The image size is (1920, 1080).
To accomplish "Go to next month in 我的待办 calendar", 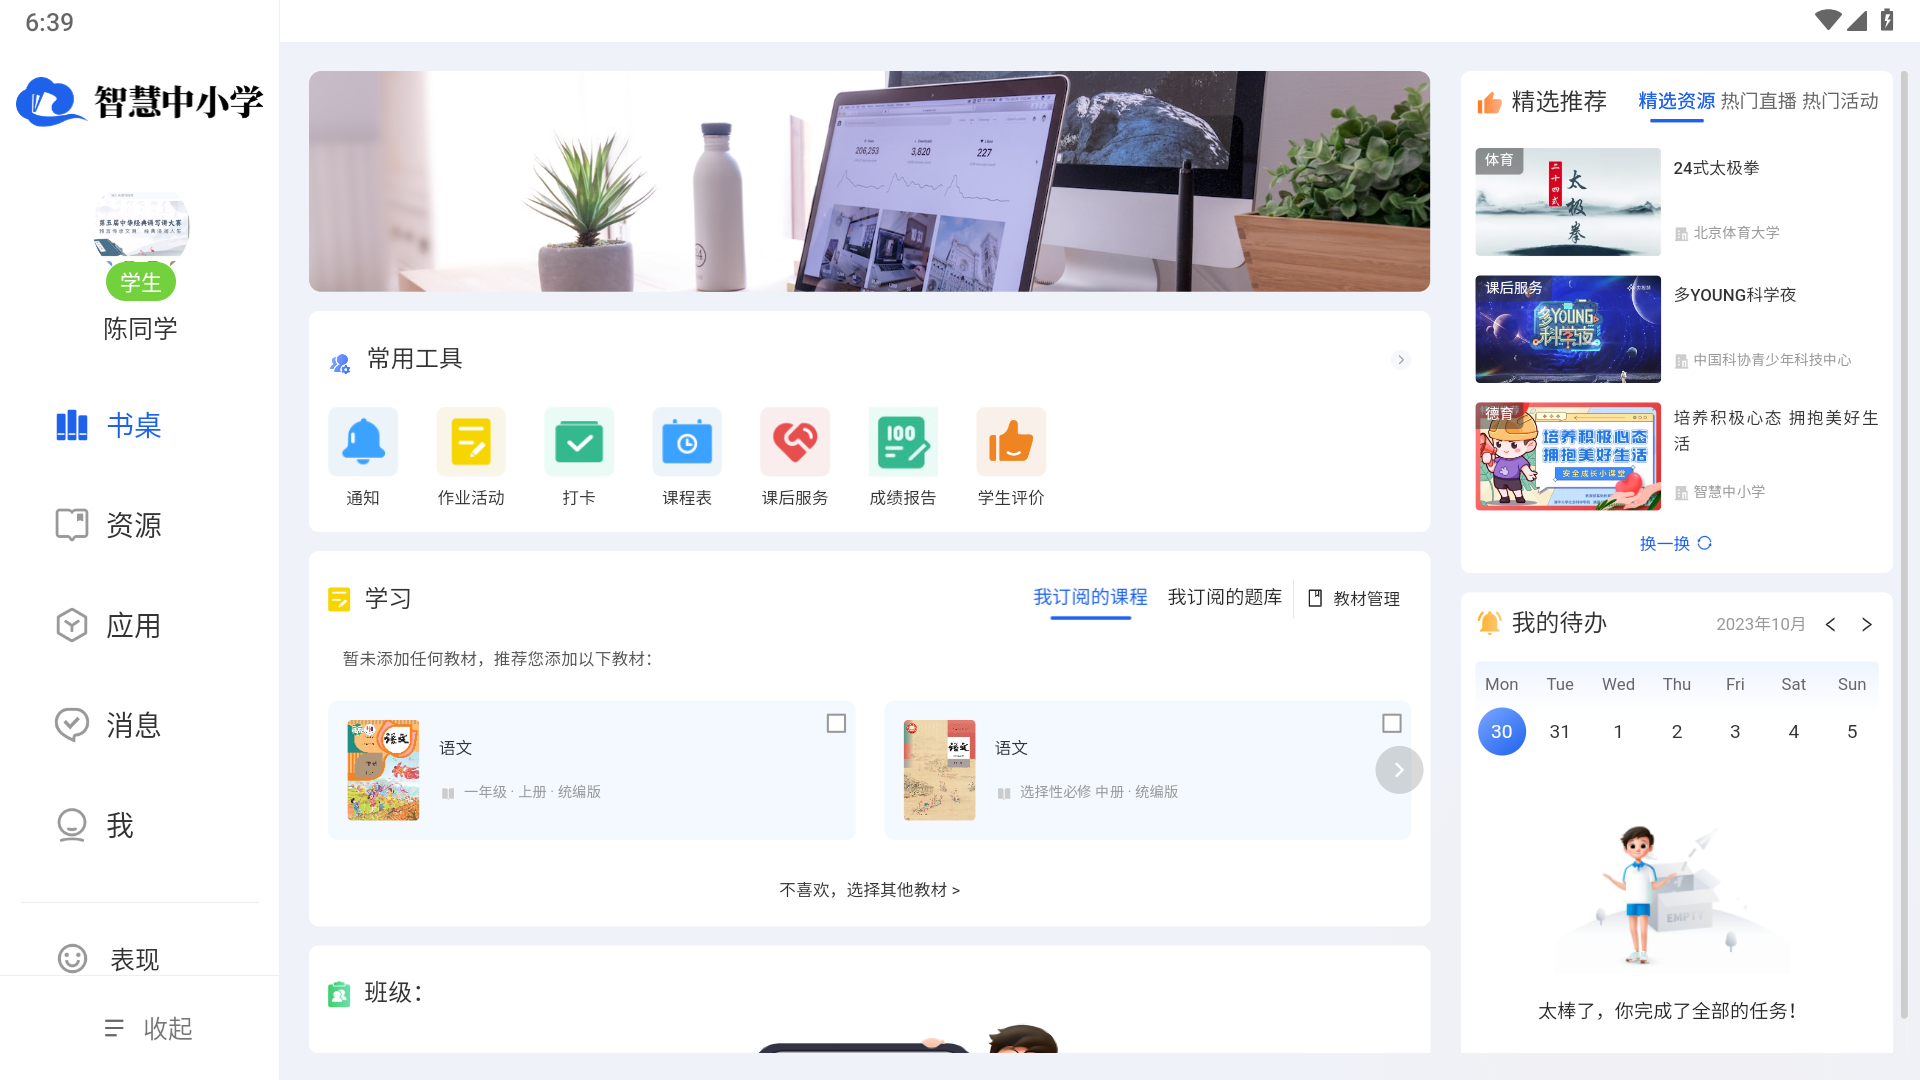I will 1867,624.
